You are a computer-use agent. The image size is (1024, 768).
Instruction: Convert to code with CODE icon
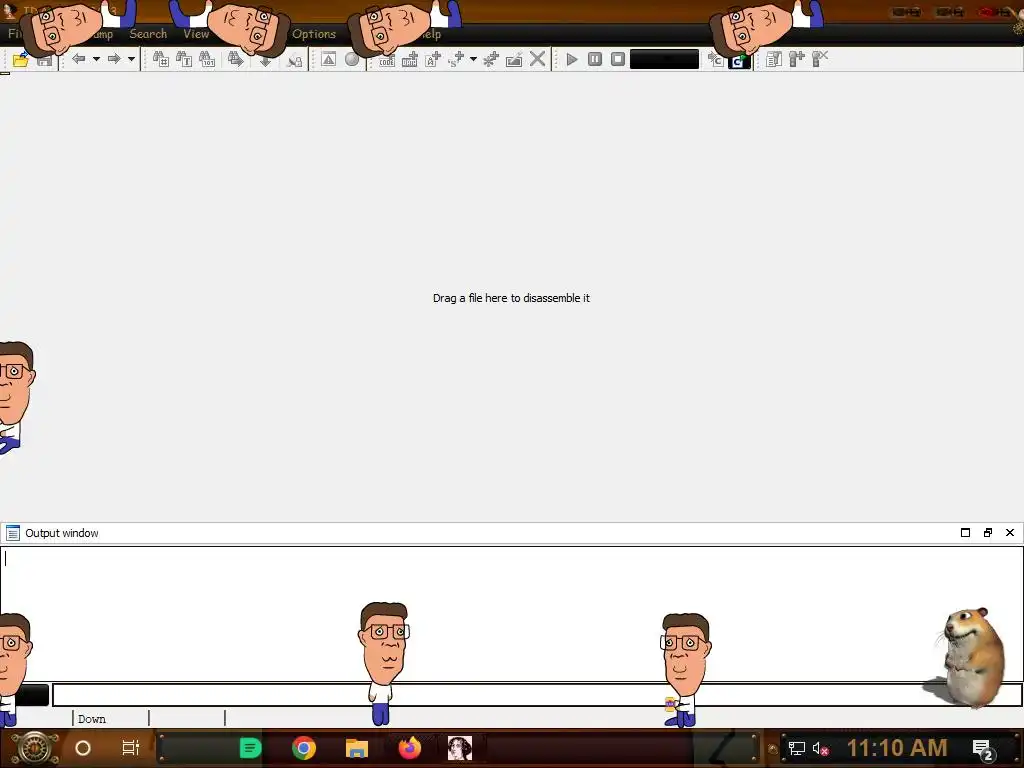coord(387,60)
